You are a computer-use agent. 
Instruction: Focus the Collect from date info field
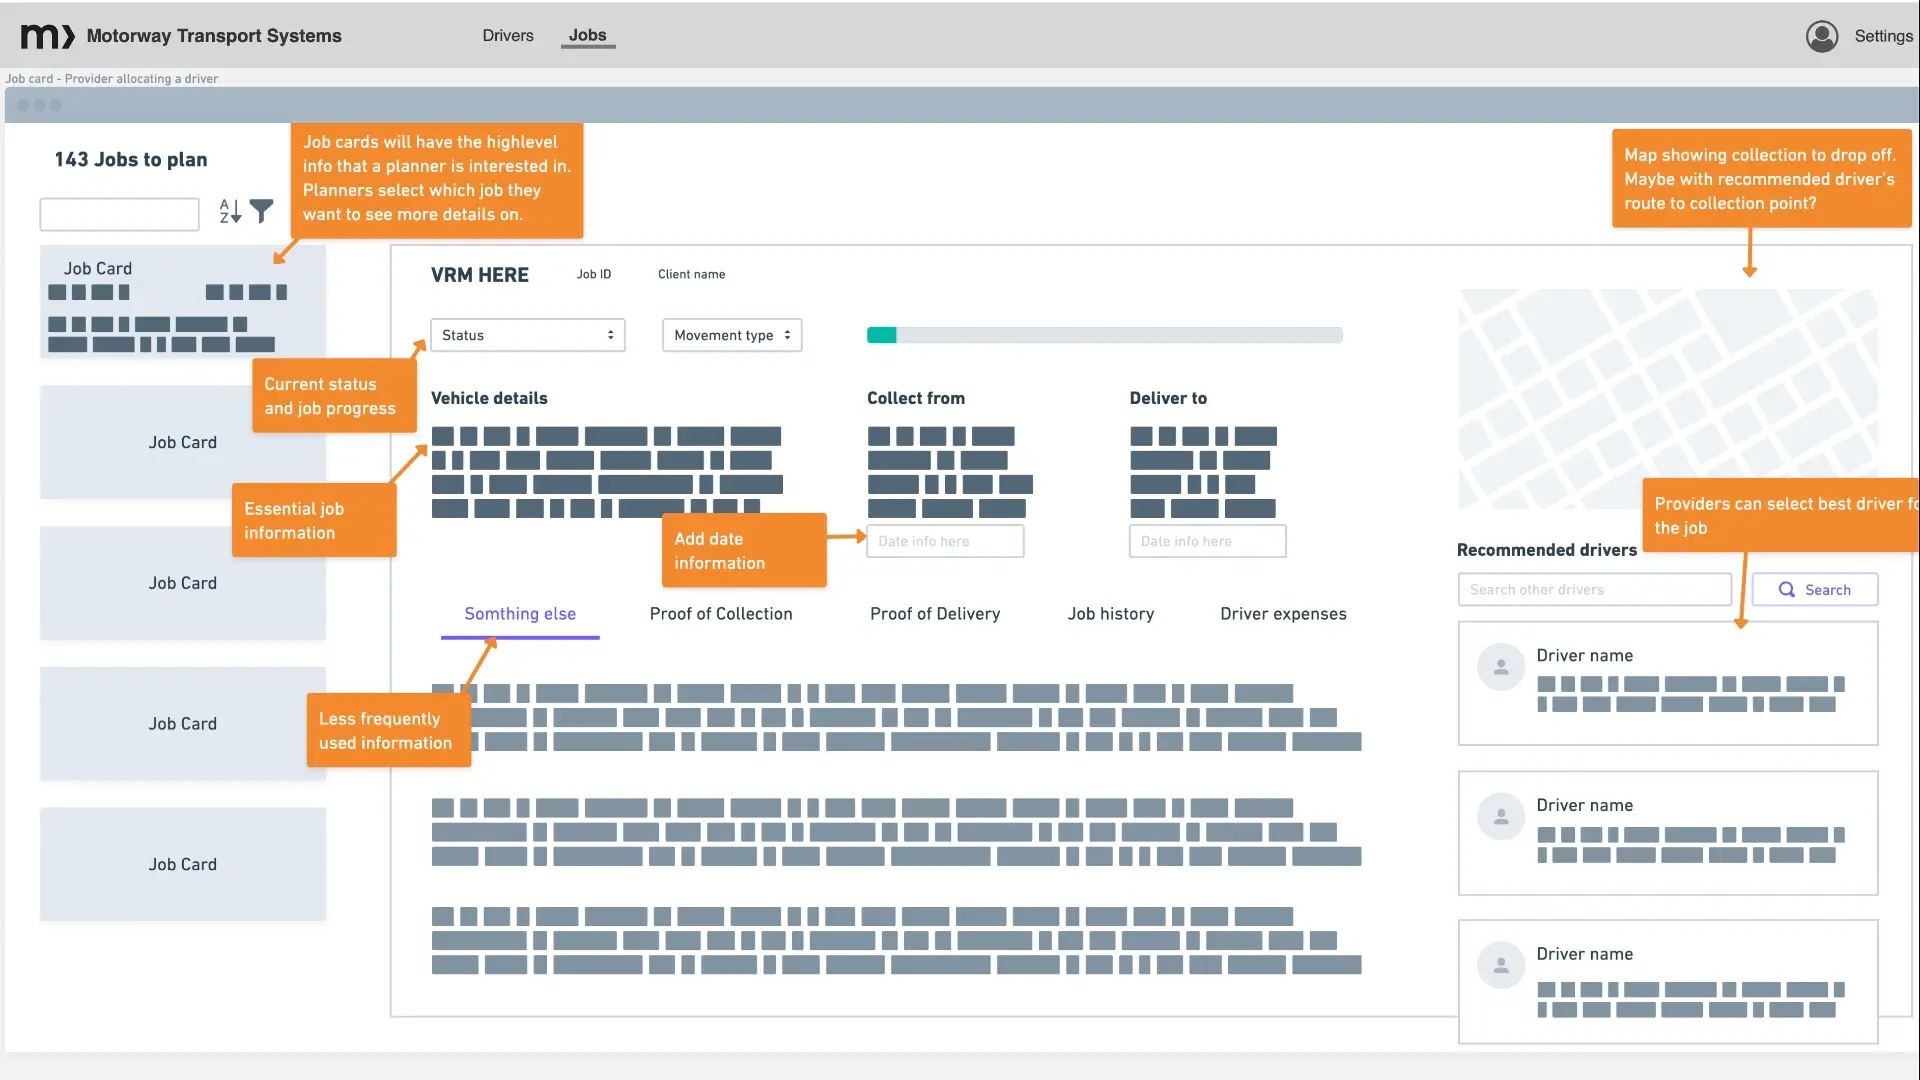tap(945, 541)
